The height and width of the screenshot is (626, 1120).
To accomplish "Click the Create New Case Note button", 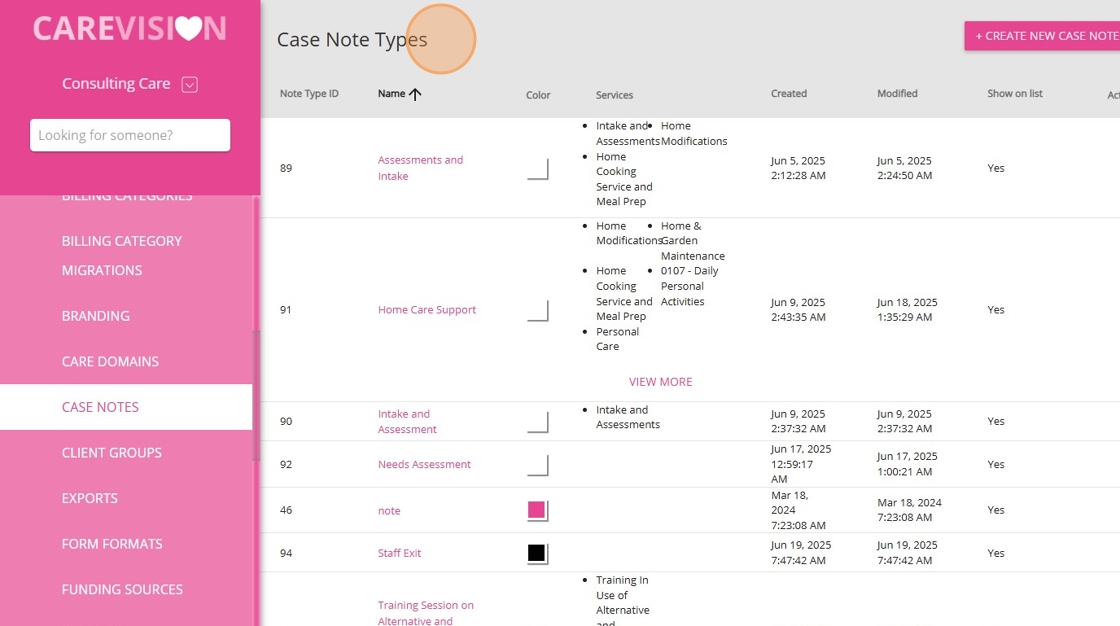I will [x=1044, y=36].
